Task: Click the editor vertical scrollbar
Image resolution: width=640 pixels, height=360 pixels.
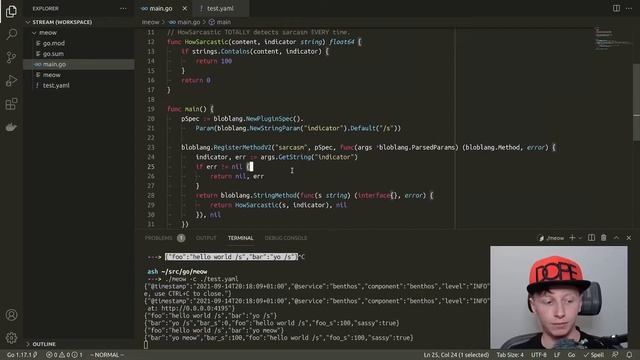Action: (x=636, y=102)
